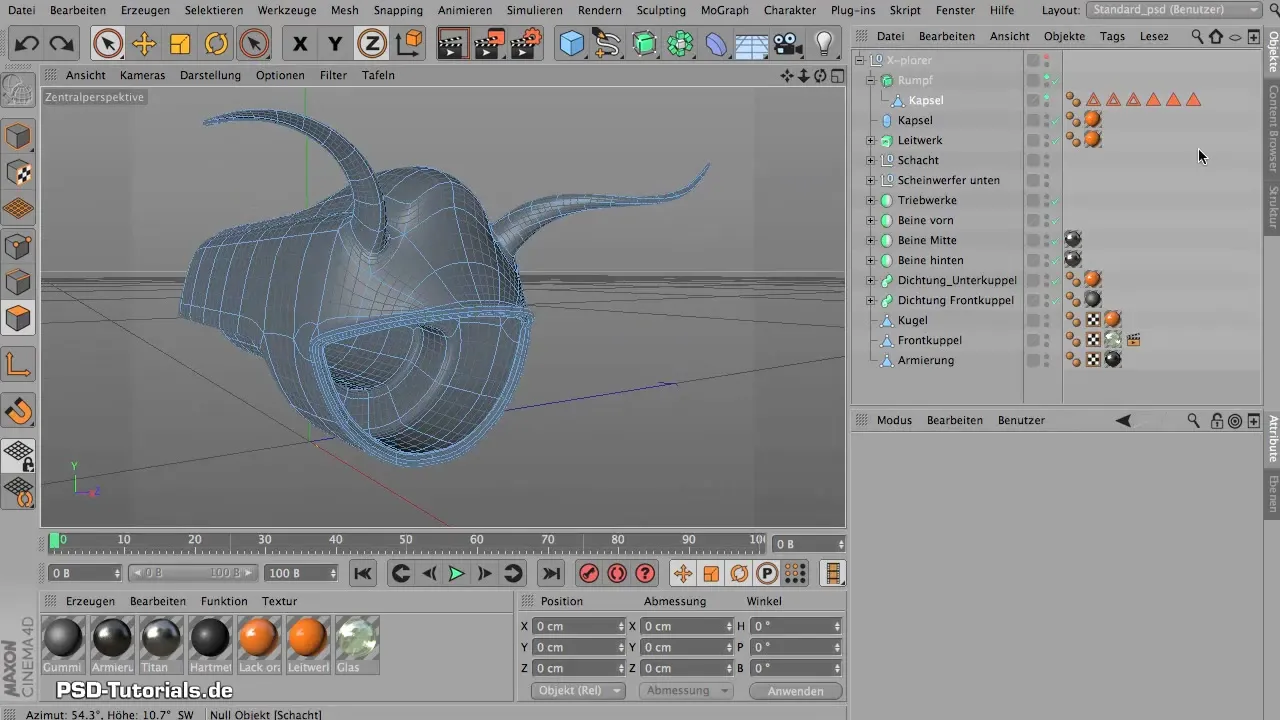Screen dimensions: 1280x720
Task: Open the render settings gear clapperboard
Action: (x=525, y=44)
